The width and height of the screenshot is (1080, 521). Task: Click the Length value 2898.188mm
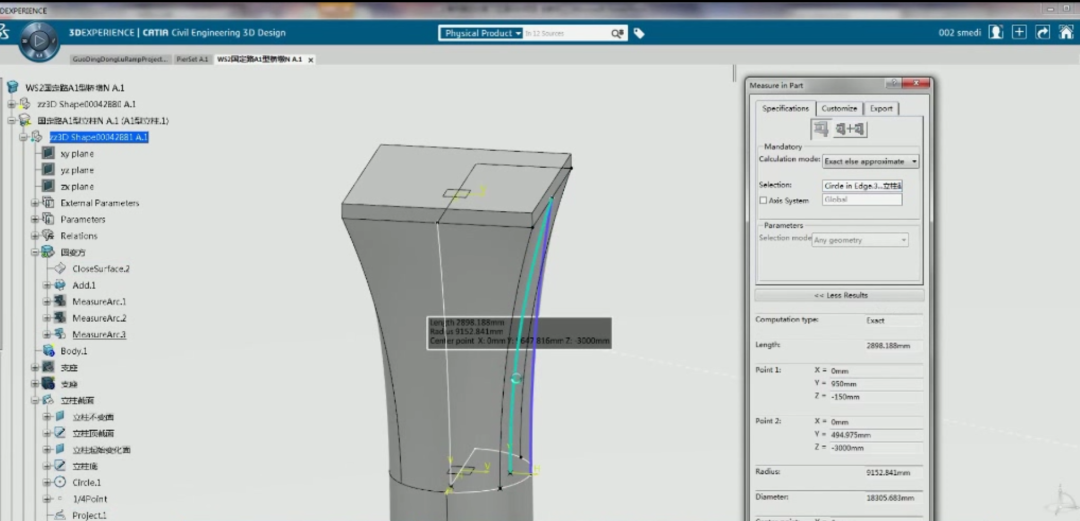click(888, 346)
